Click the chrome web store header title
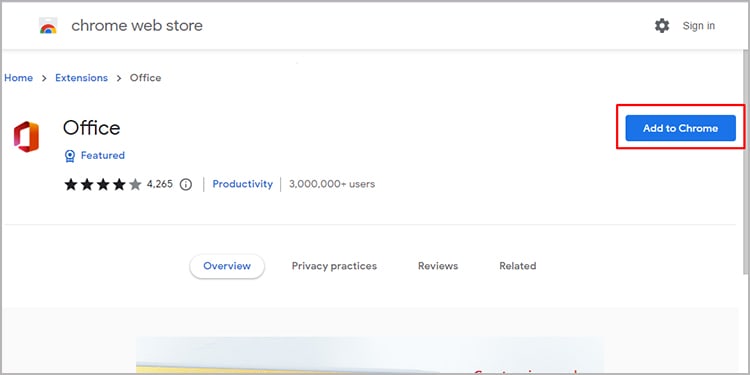The image size is (750, 375). pyautogui.click(x=137, y=25)
